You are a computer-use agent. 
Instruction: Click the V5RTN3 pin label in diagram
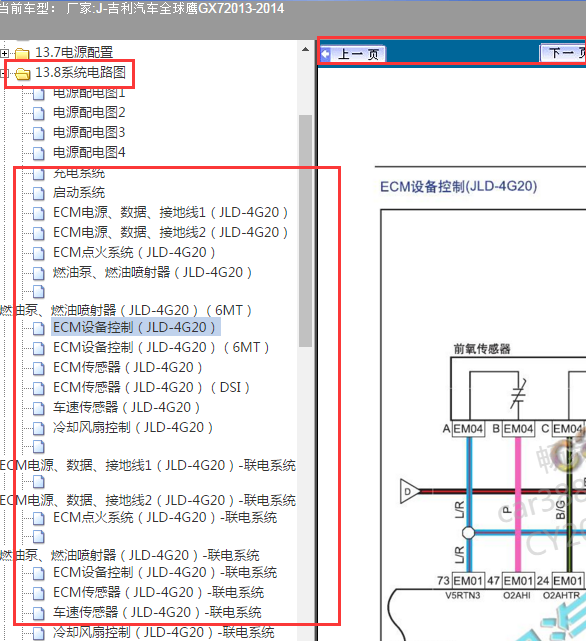pyautogui.click(x=463, y=596)
